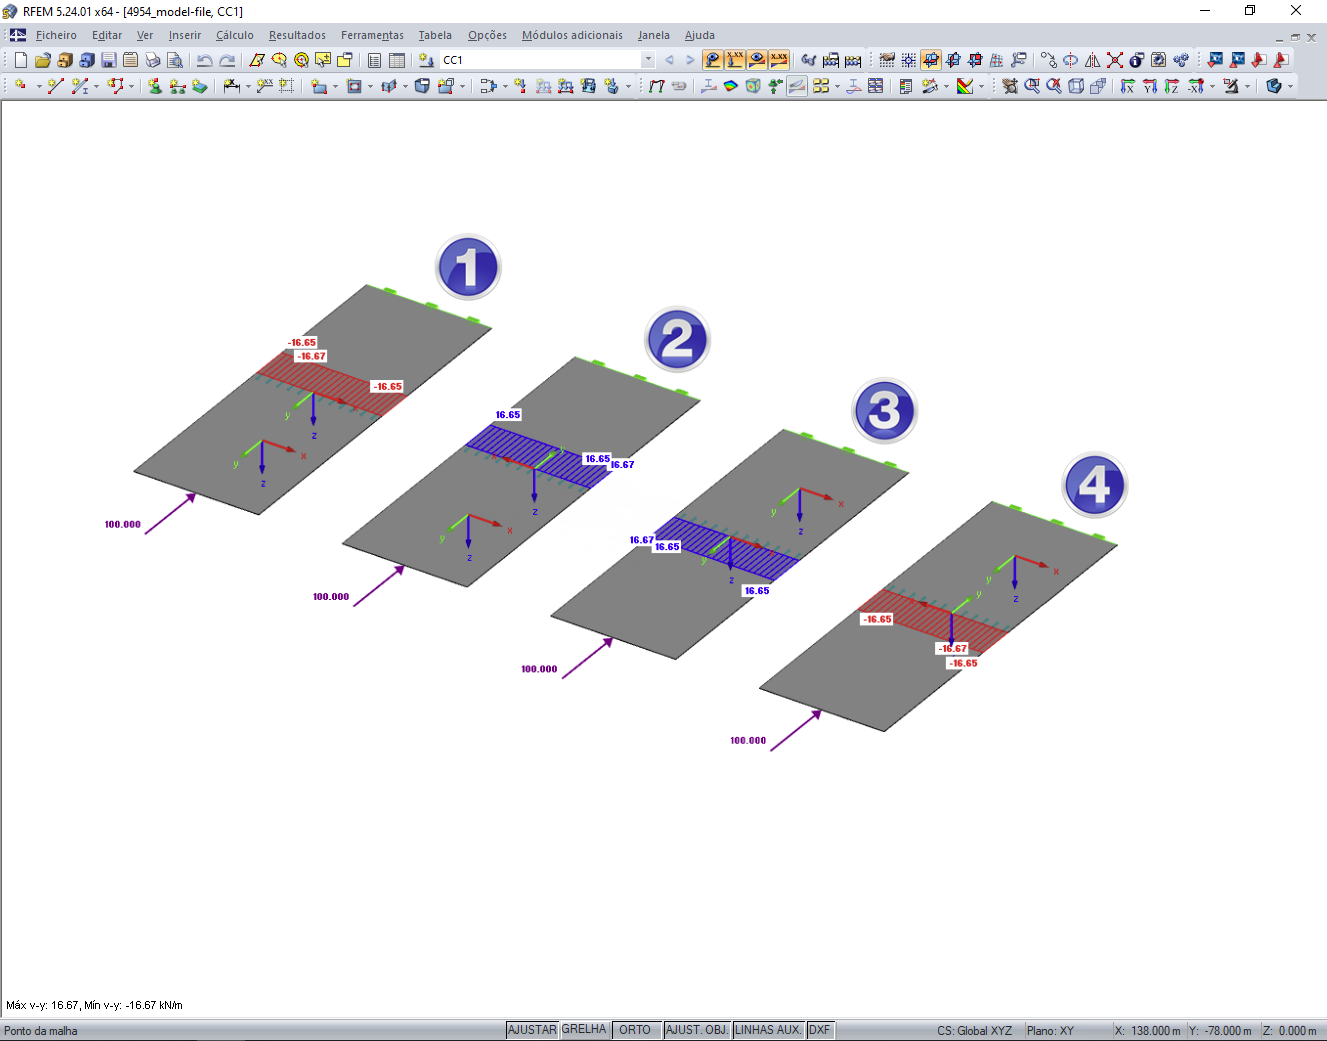Toggle the highlighted show loads button right of the load case arrows
The image size is (1327, 1041).
(713, 60)
